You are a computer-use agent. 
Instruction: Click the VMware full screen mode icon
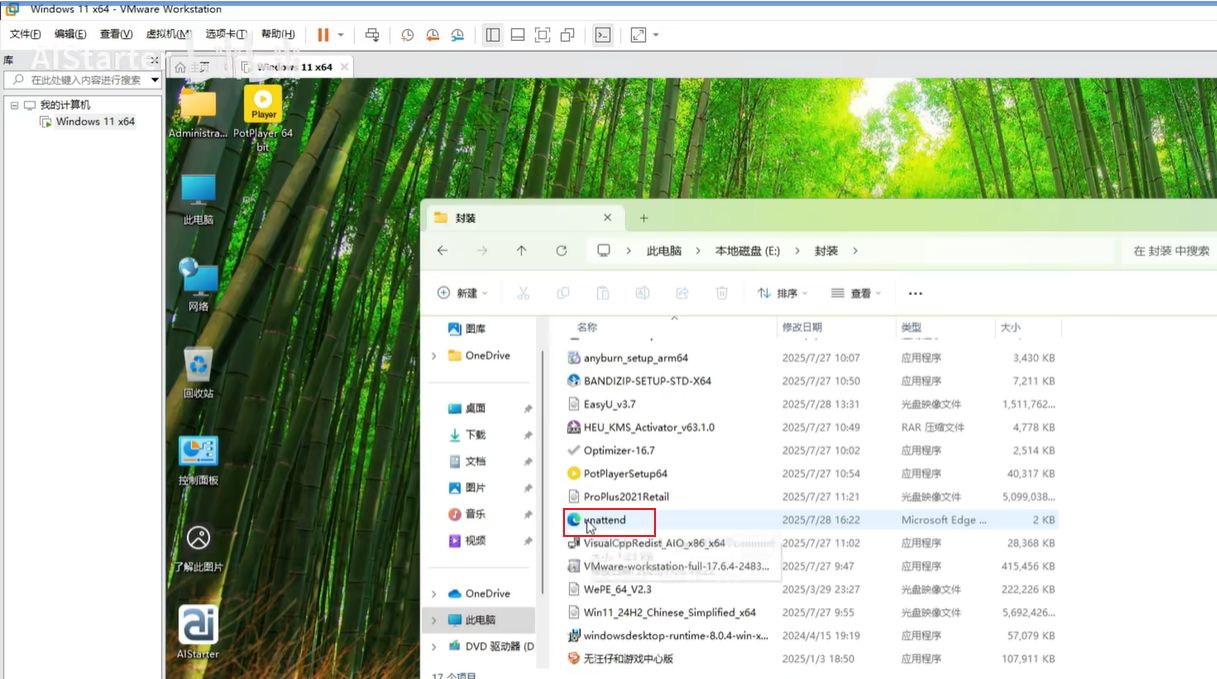(x=542, y=35)
